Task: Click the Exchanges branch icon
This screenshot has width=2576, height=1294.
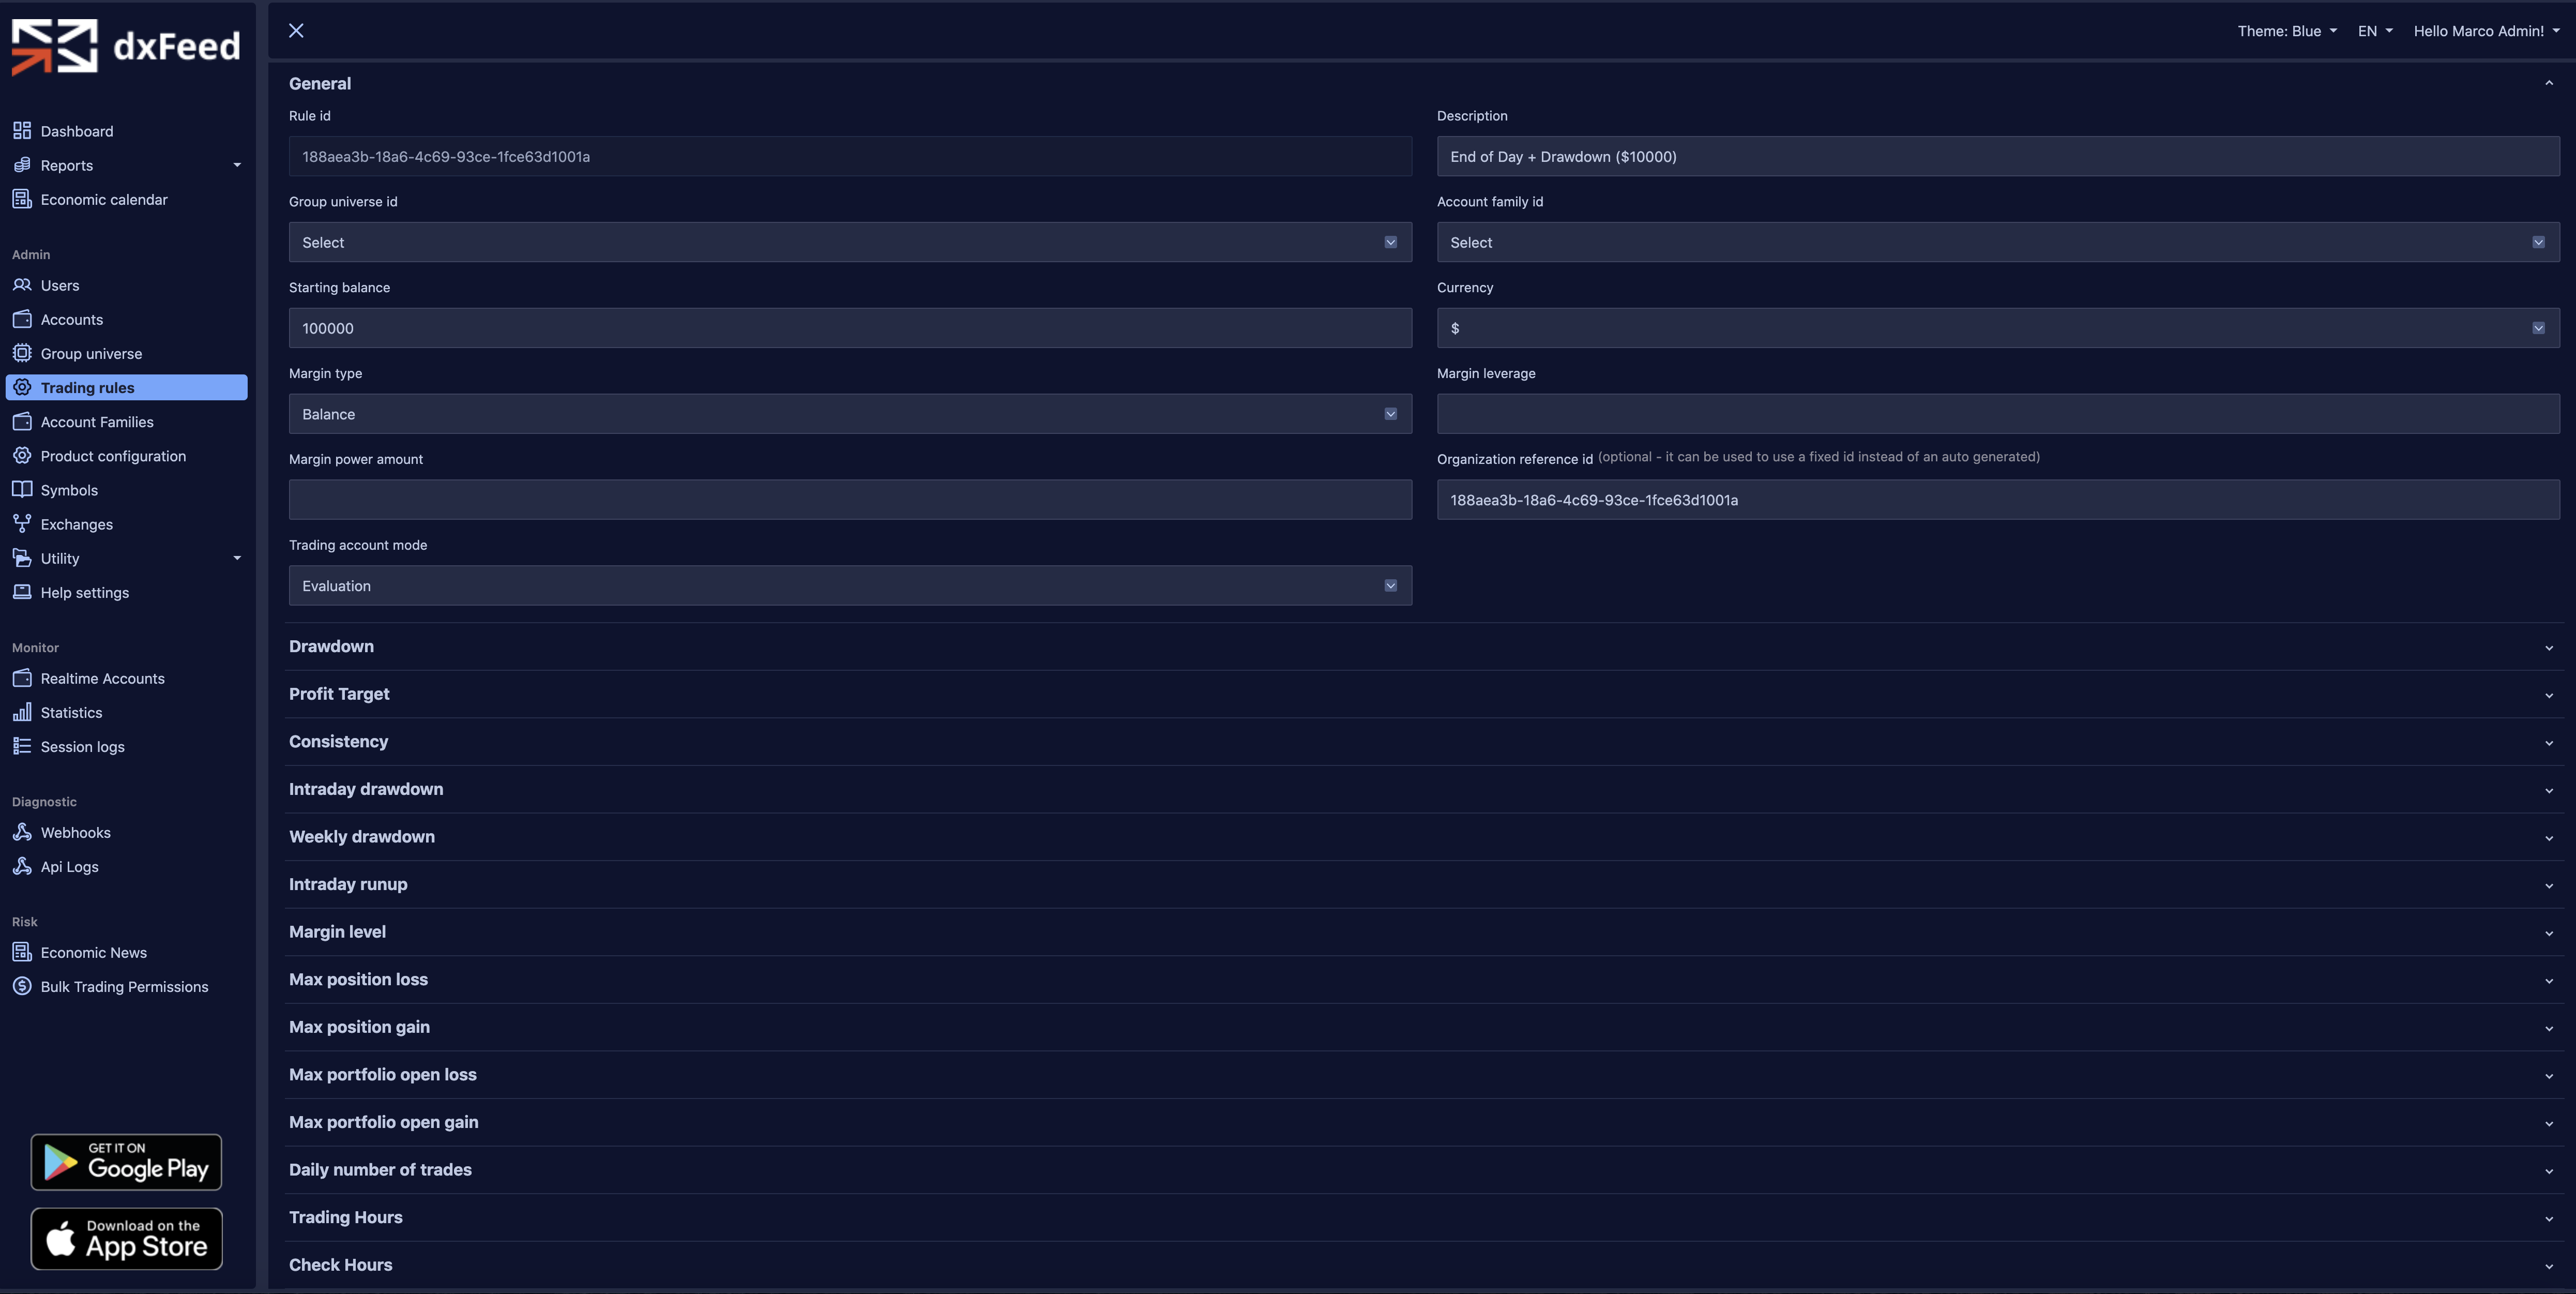Action: click(x=22, y=524)
